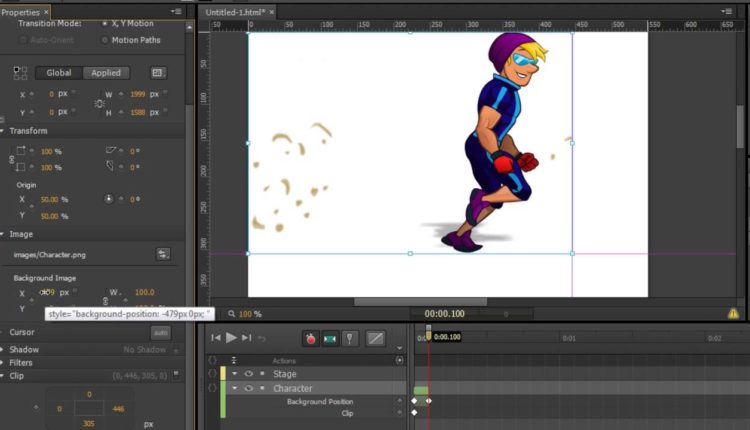Collapse the Character layer triangle
This screenshot has width=750, height=430.
pos(234,388)
